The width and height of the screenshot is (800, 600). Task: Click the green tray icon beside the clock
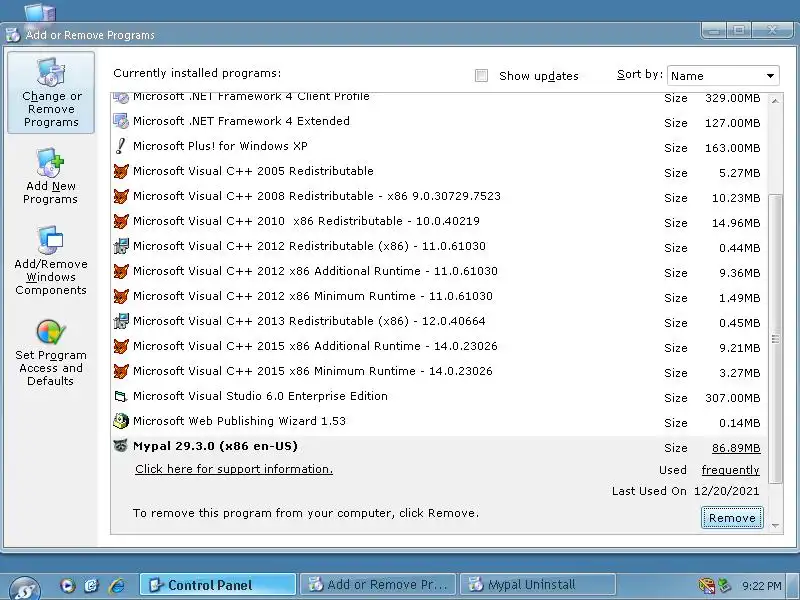(x=724, y=586)
